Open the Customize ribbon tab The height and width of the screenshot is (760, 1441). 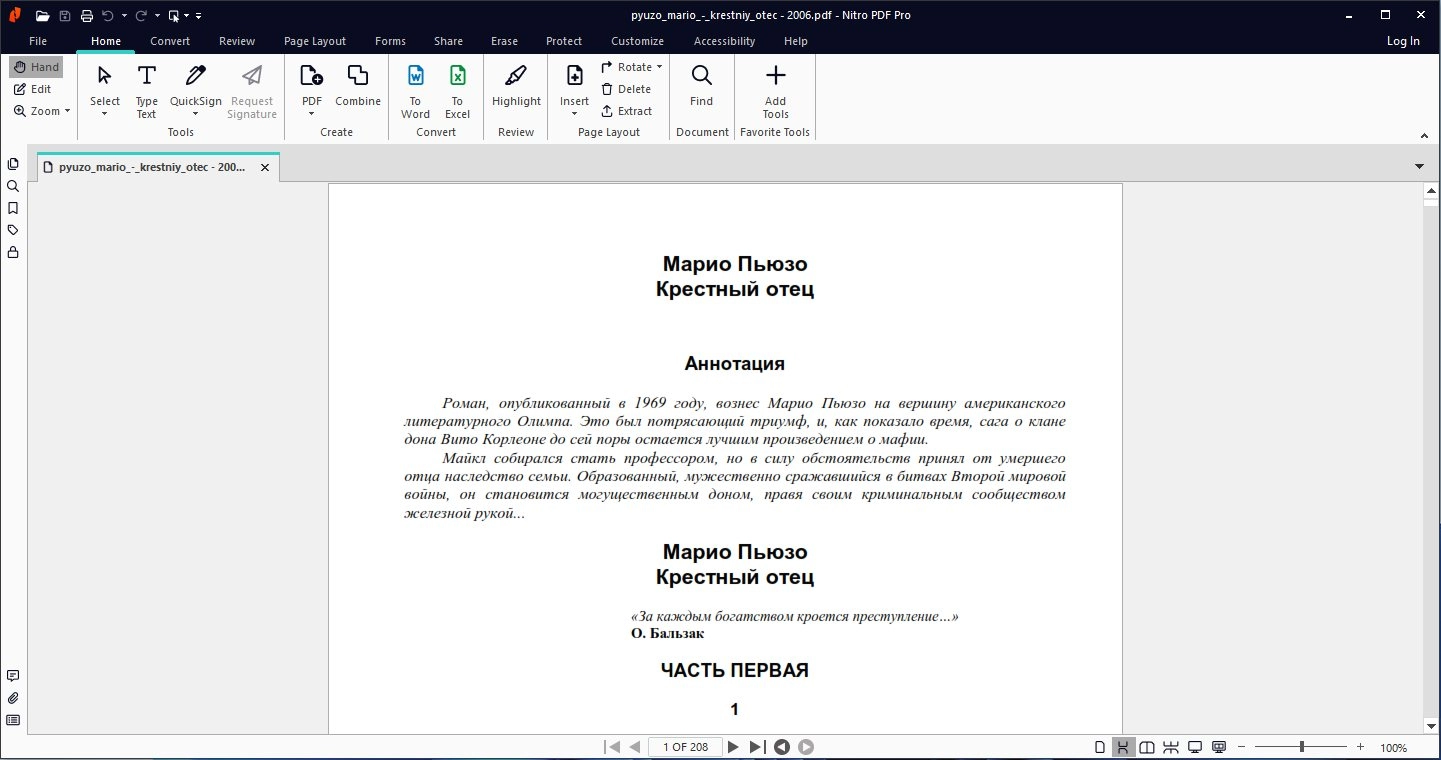coord(638,41)
